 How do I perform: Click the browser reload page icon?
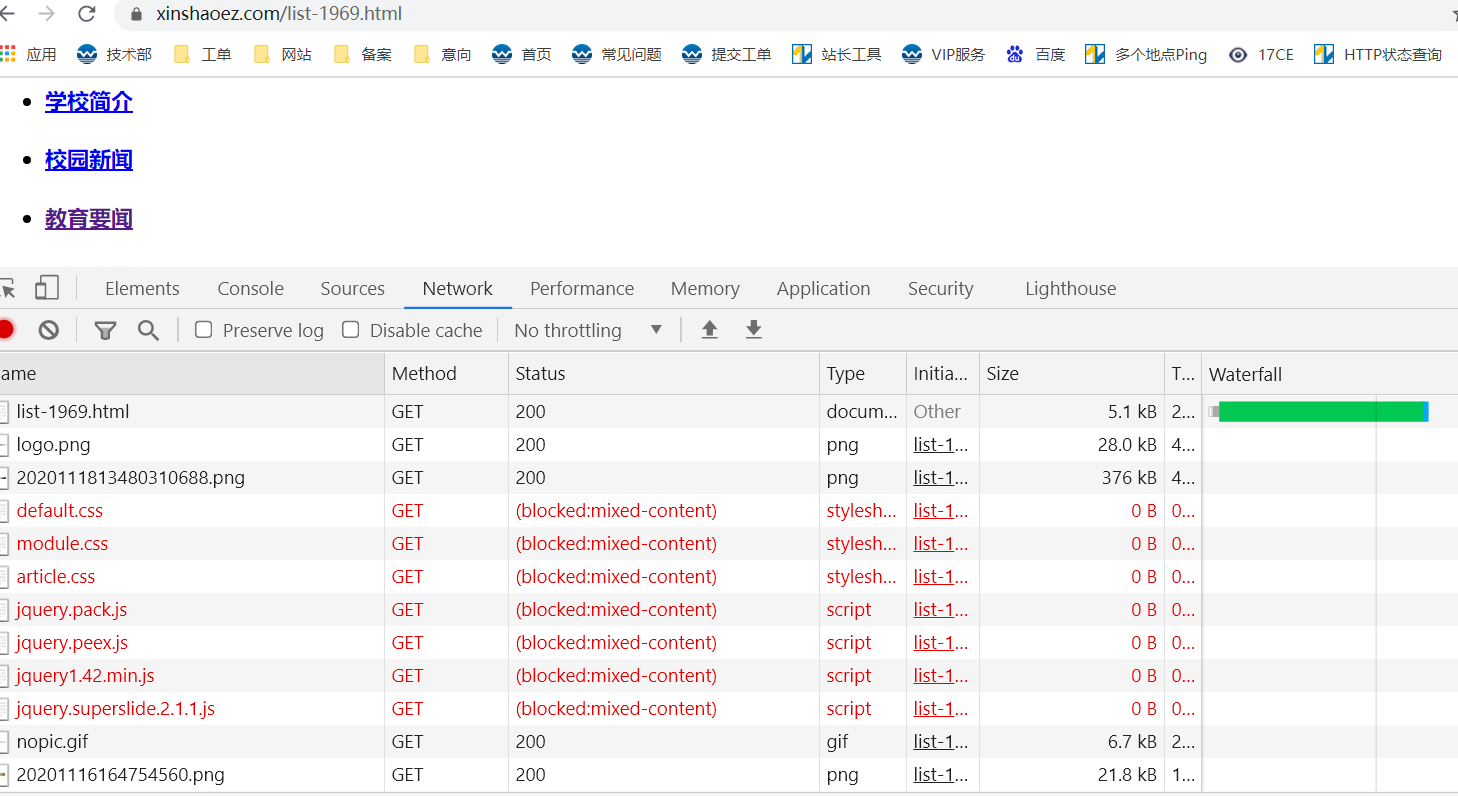pyautogui.click(x=87, y=14)
